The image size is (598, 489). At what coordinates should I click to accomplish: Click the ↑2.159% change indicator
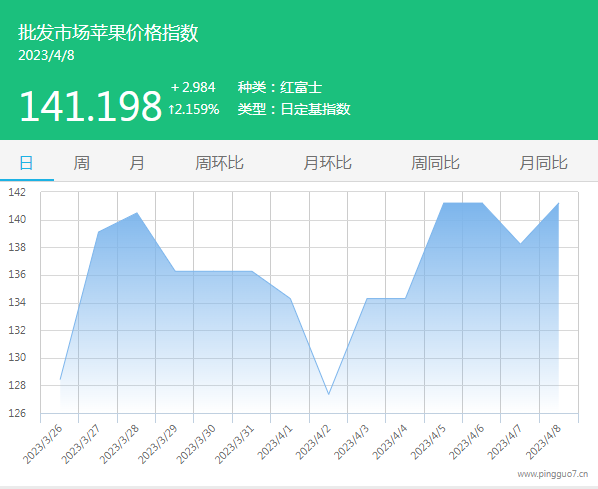[x=194, y=109]
